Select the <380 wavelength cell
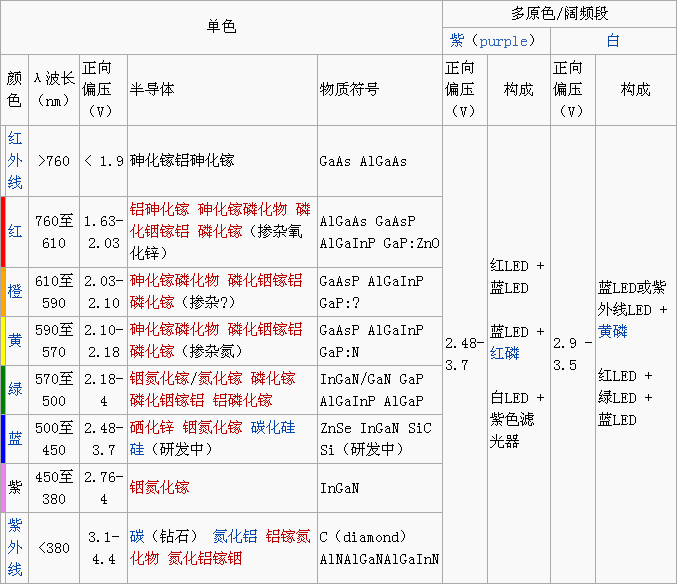Screen dimensions: 677x584 (x=54, y=548)
